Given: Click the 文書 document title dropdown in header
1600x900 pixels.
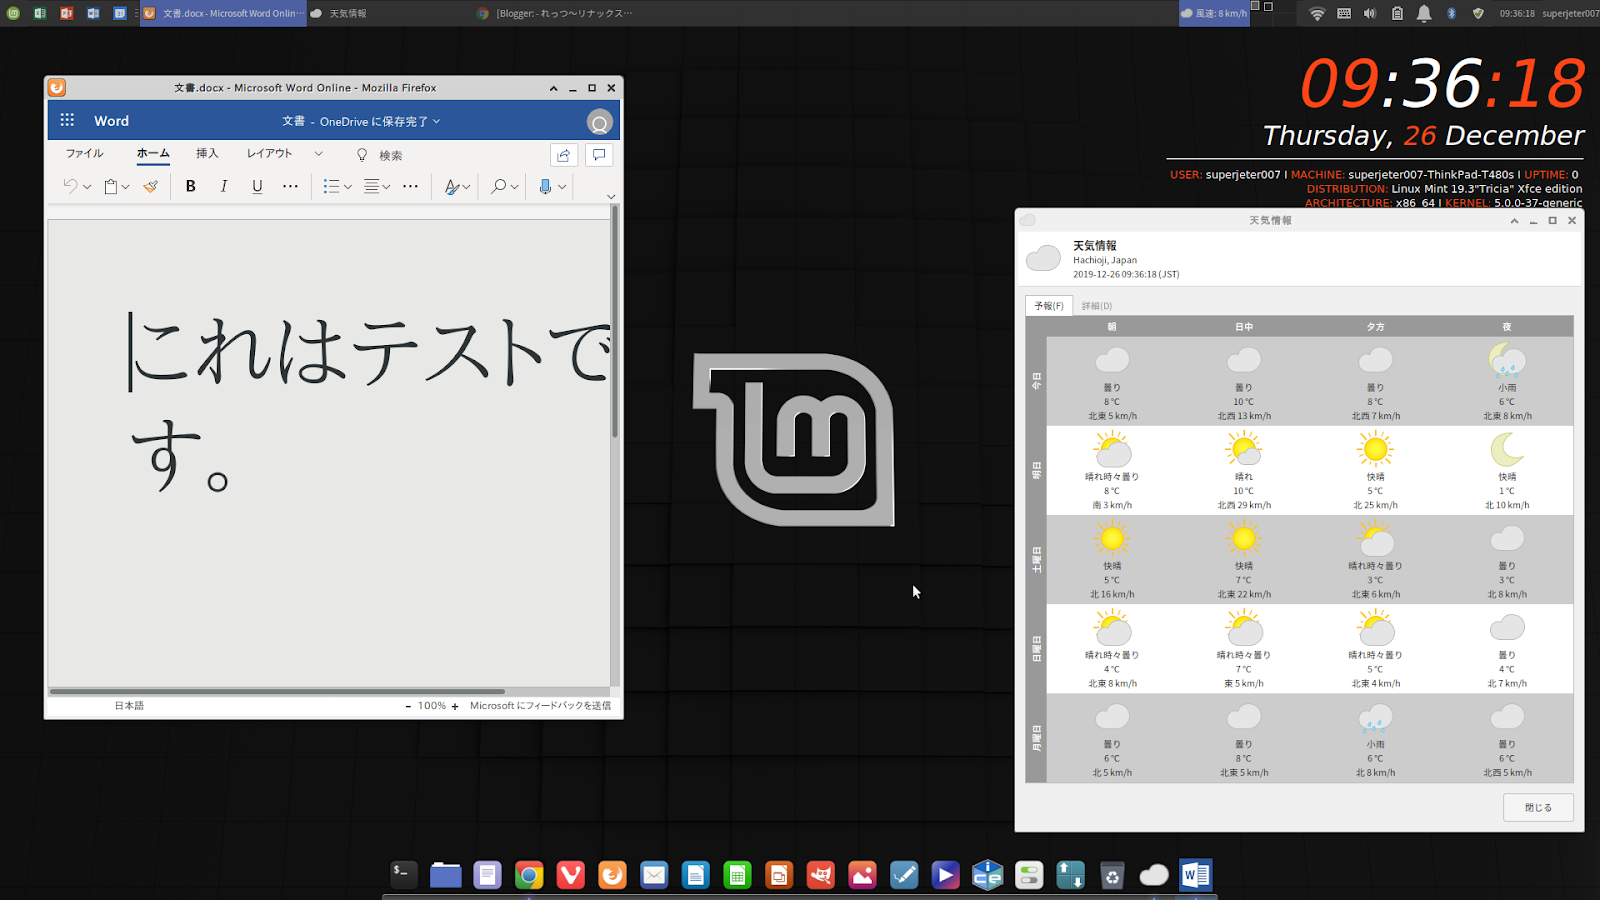Looking at the screenshot, I should (x=361, y=121).
